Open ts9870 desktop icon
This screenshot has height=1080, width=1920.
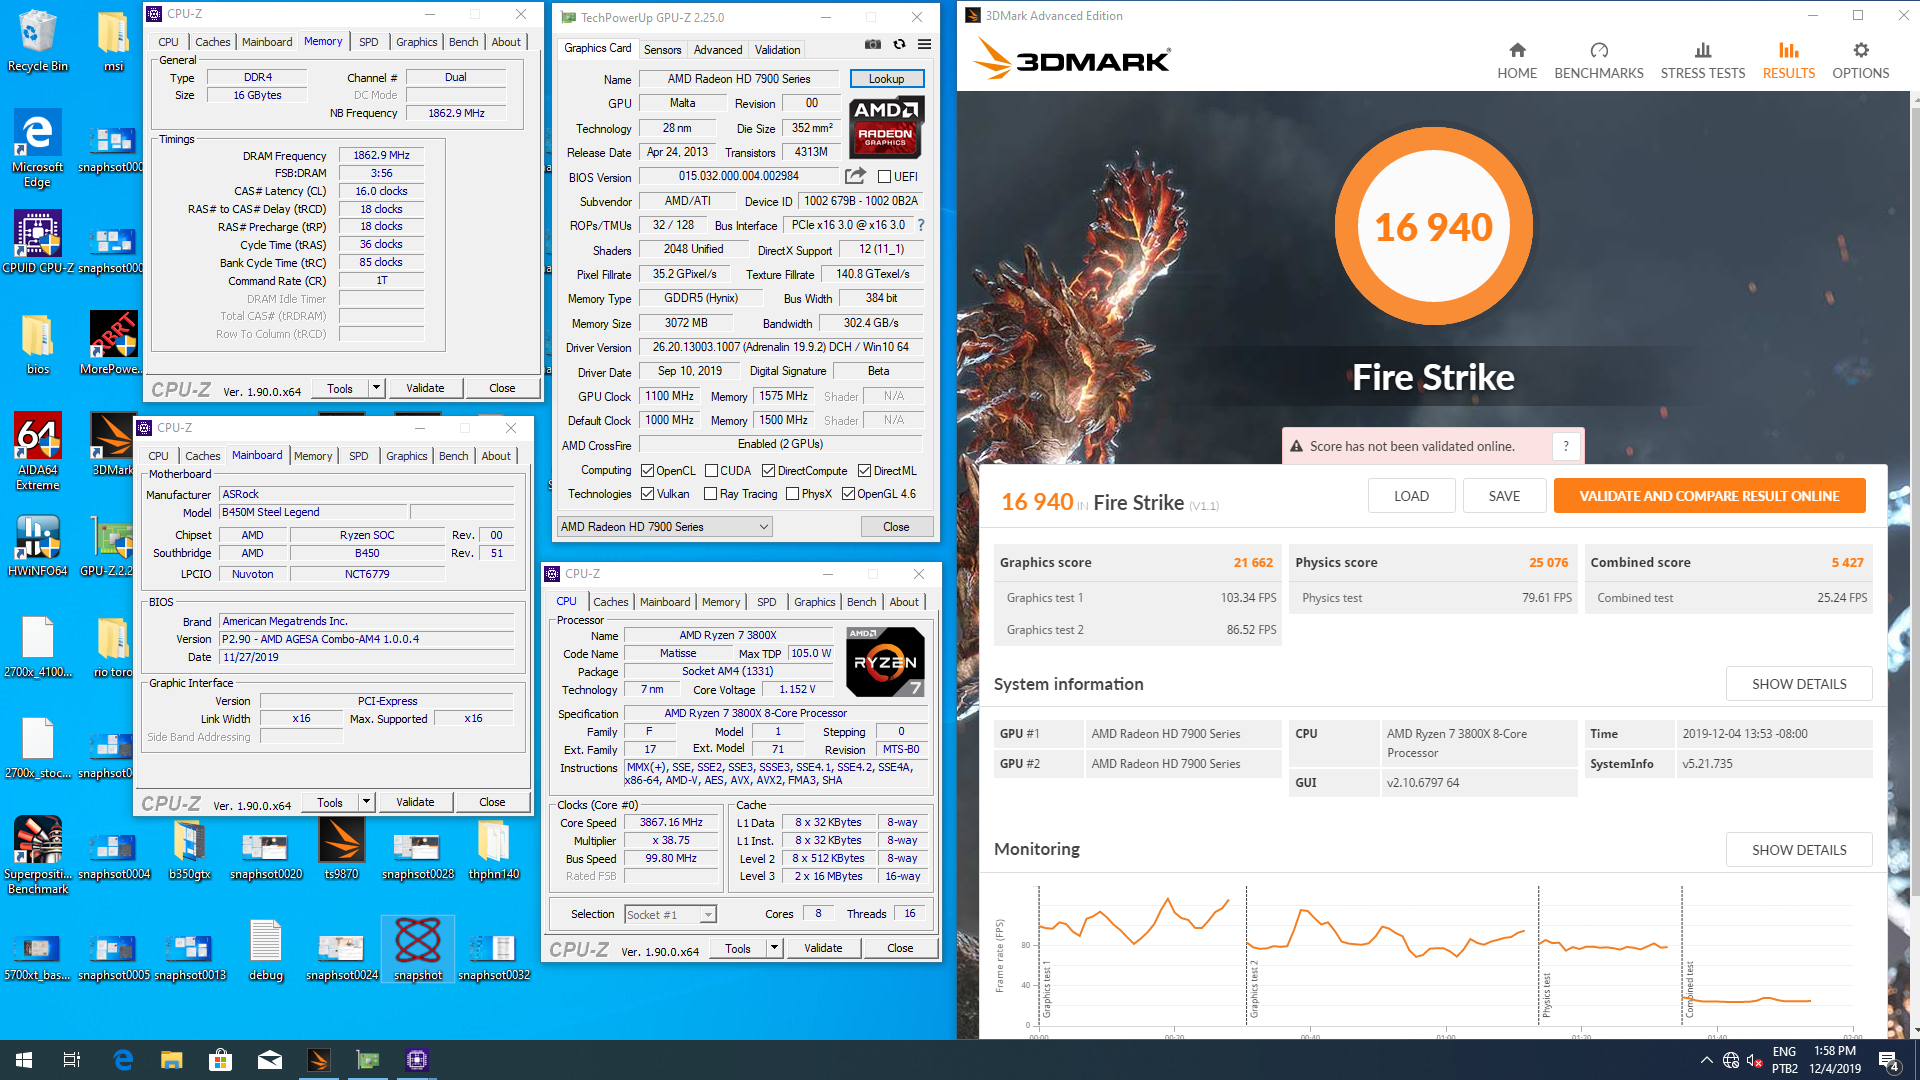click(341, 848)
